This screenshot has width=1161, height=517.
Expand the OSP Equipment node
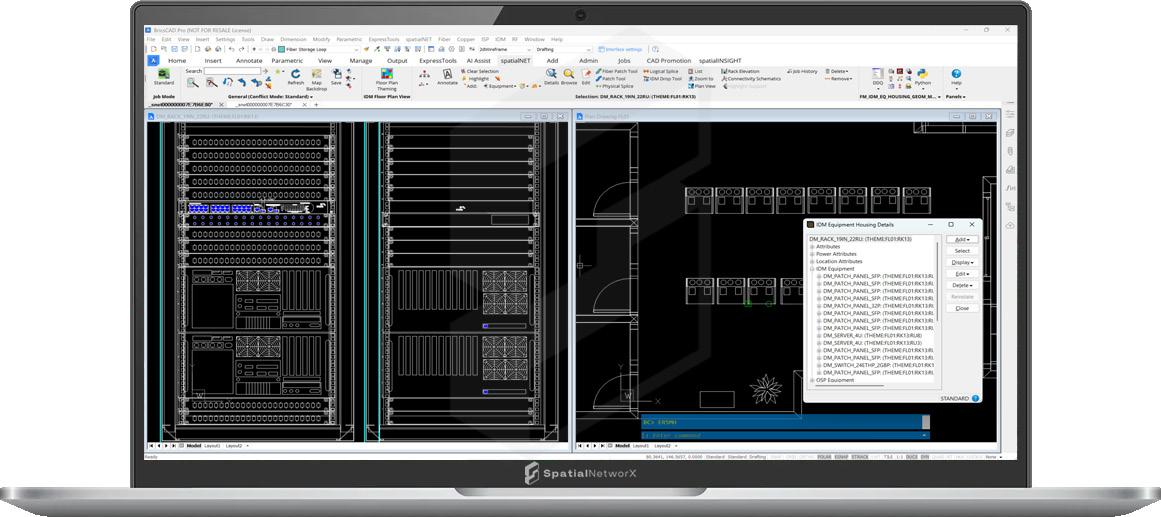[x=812, y=380]
